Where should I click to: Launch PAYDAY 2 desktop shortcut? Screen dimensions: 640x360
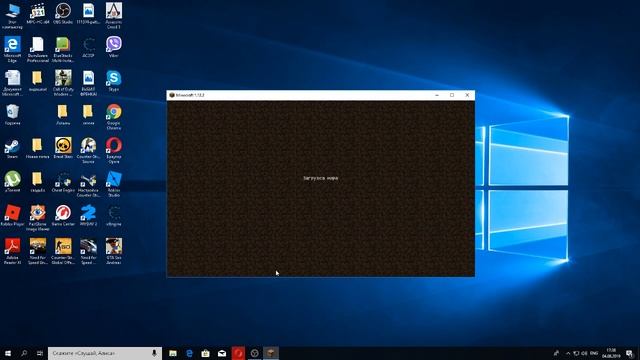click(x=88, y=216)
